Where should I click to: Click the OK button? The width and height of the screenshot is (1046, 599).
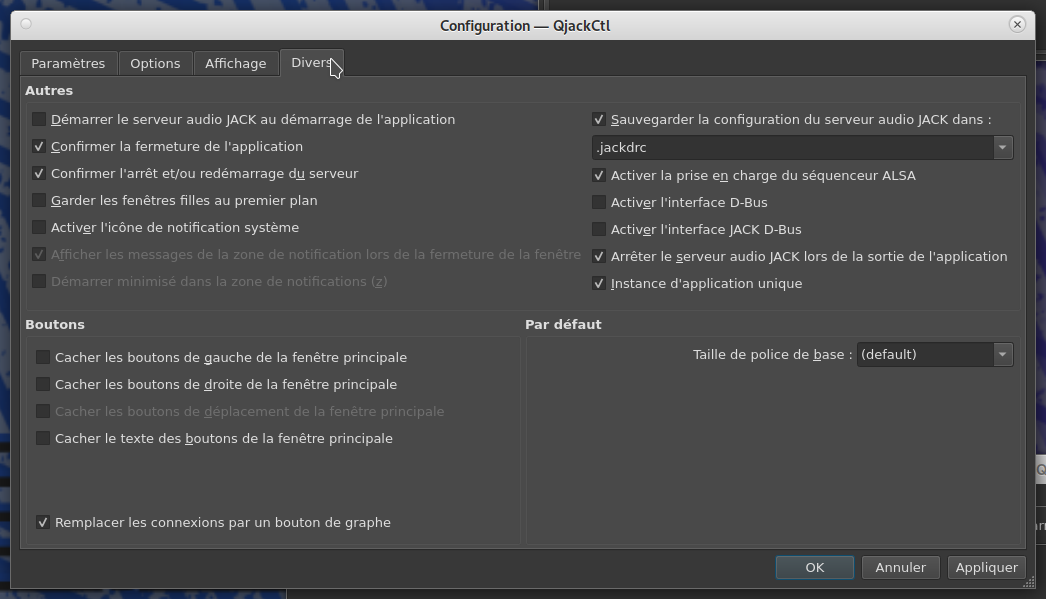click(815, 568)
